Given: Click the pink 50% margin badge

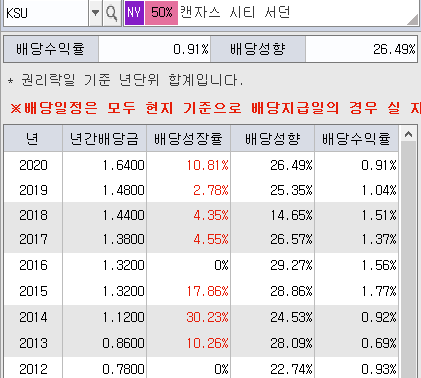Looking at the screenshot, I should [x=162, y=13].
